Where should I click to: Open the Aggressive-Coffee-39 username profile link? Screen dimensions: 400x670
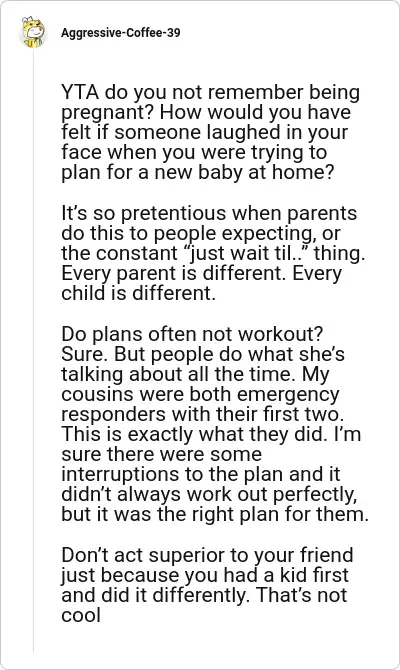tap(121, 32)
